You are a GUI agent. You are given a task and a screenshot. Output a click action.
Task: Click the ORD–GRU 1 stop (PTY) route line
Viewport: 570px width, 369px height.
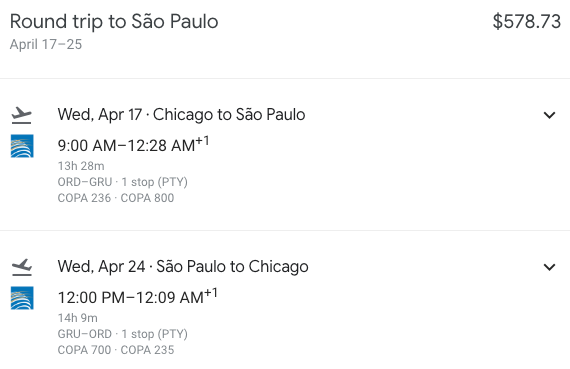(x=123, y=182)
